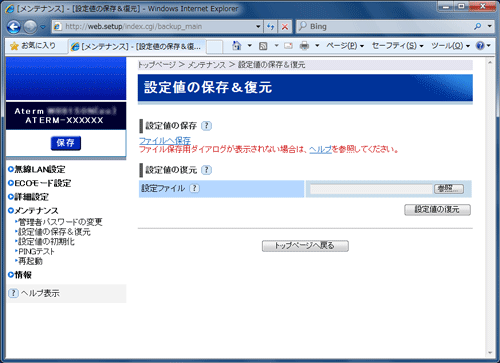Click the browser Help question icon

pos(480,46)
